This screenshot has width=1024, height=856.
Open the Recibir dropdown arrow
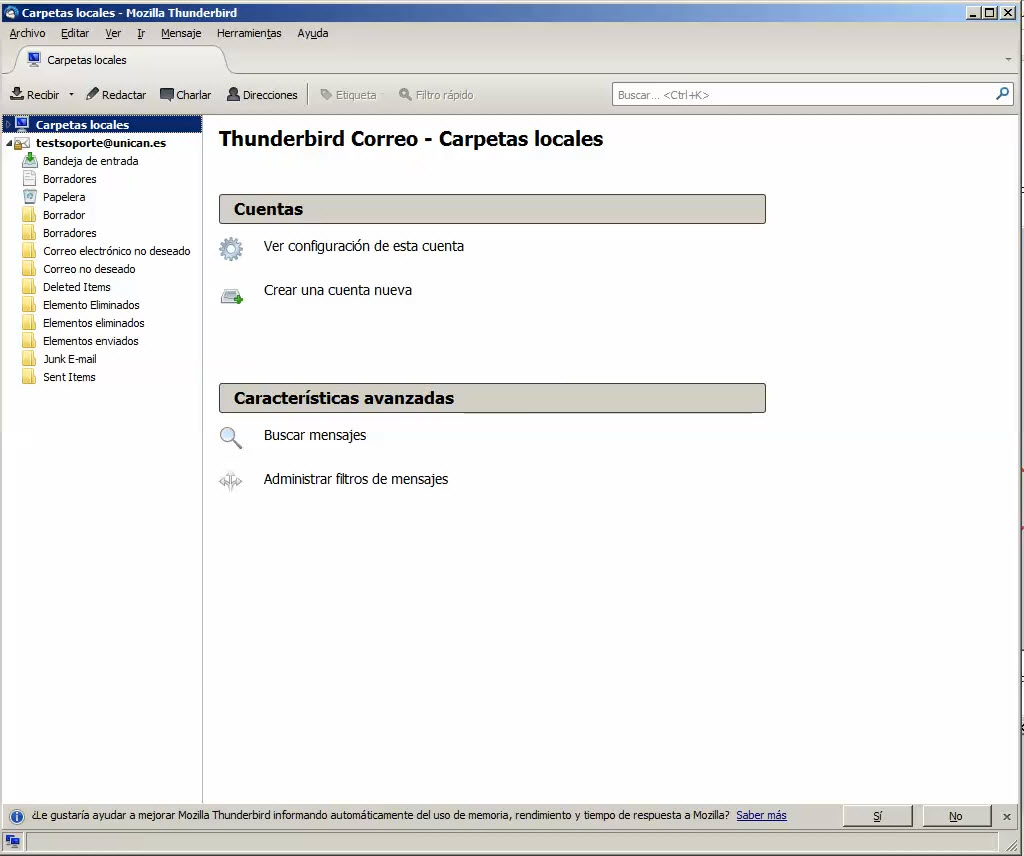tap(71, 95)
